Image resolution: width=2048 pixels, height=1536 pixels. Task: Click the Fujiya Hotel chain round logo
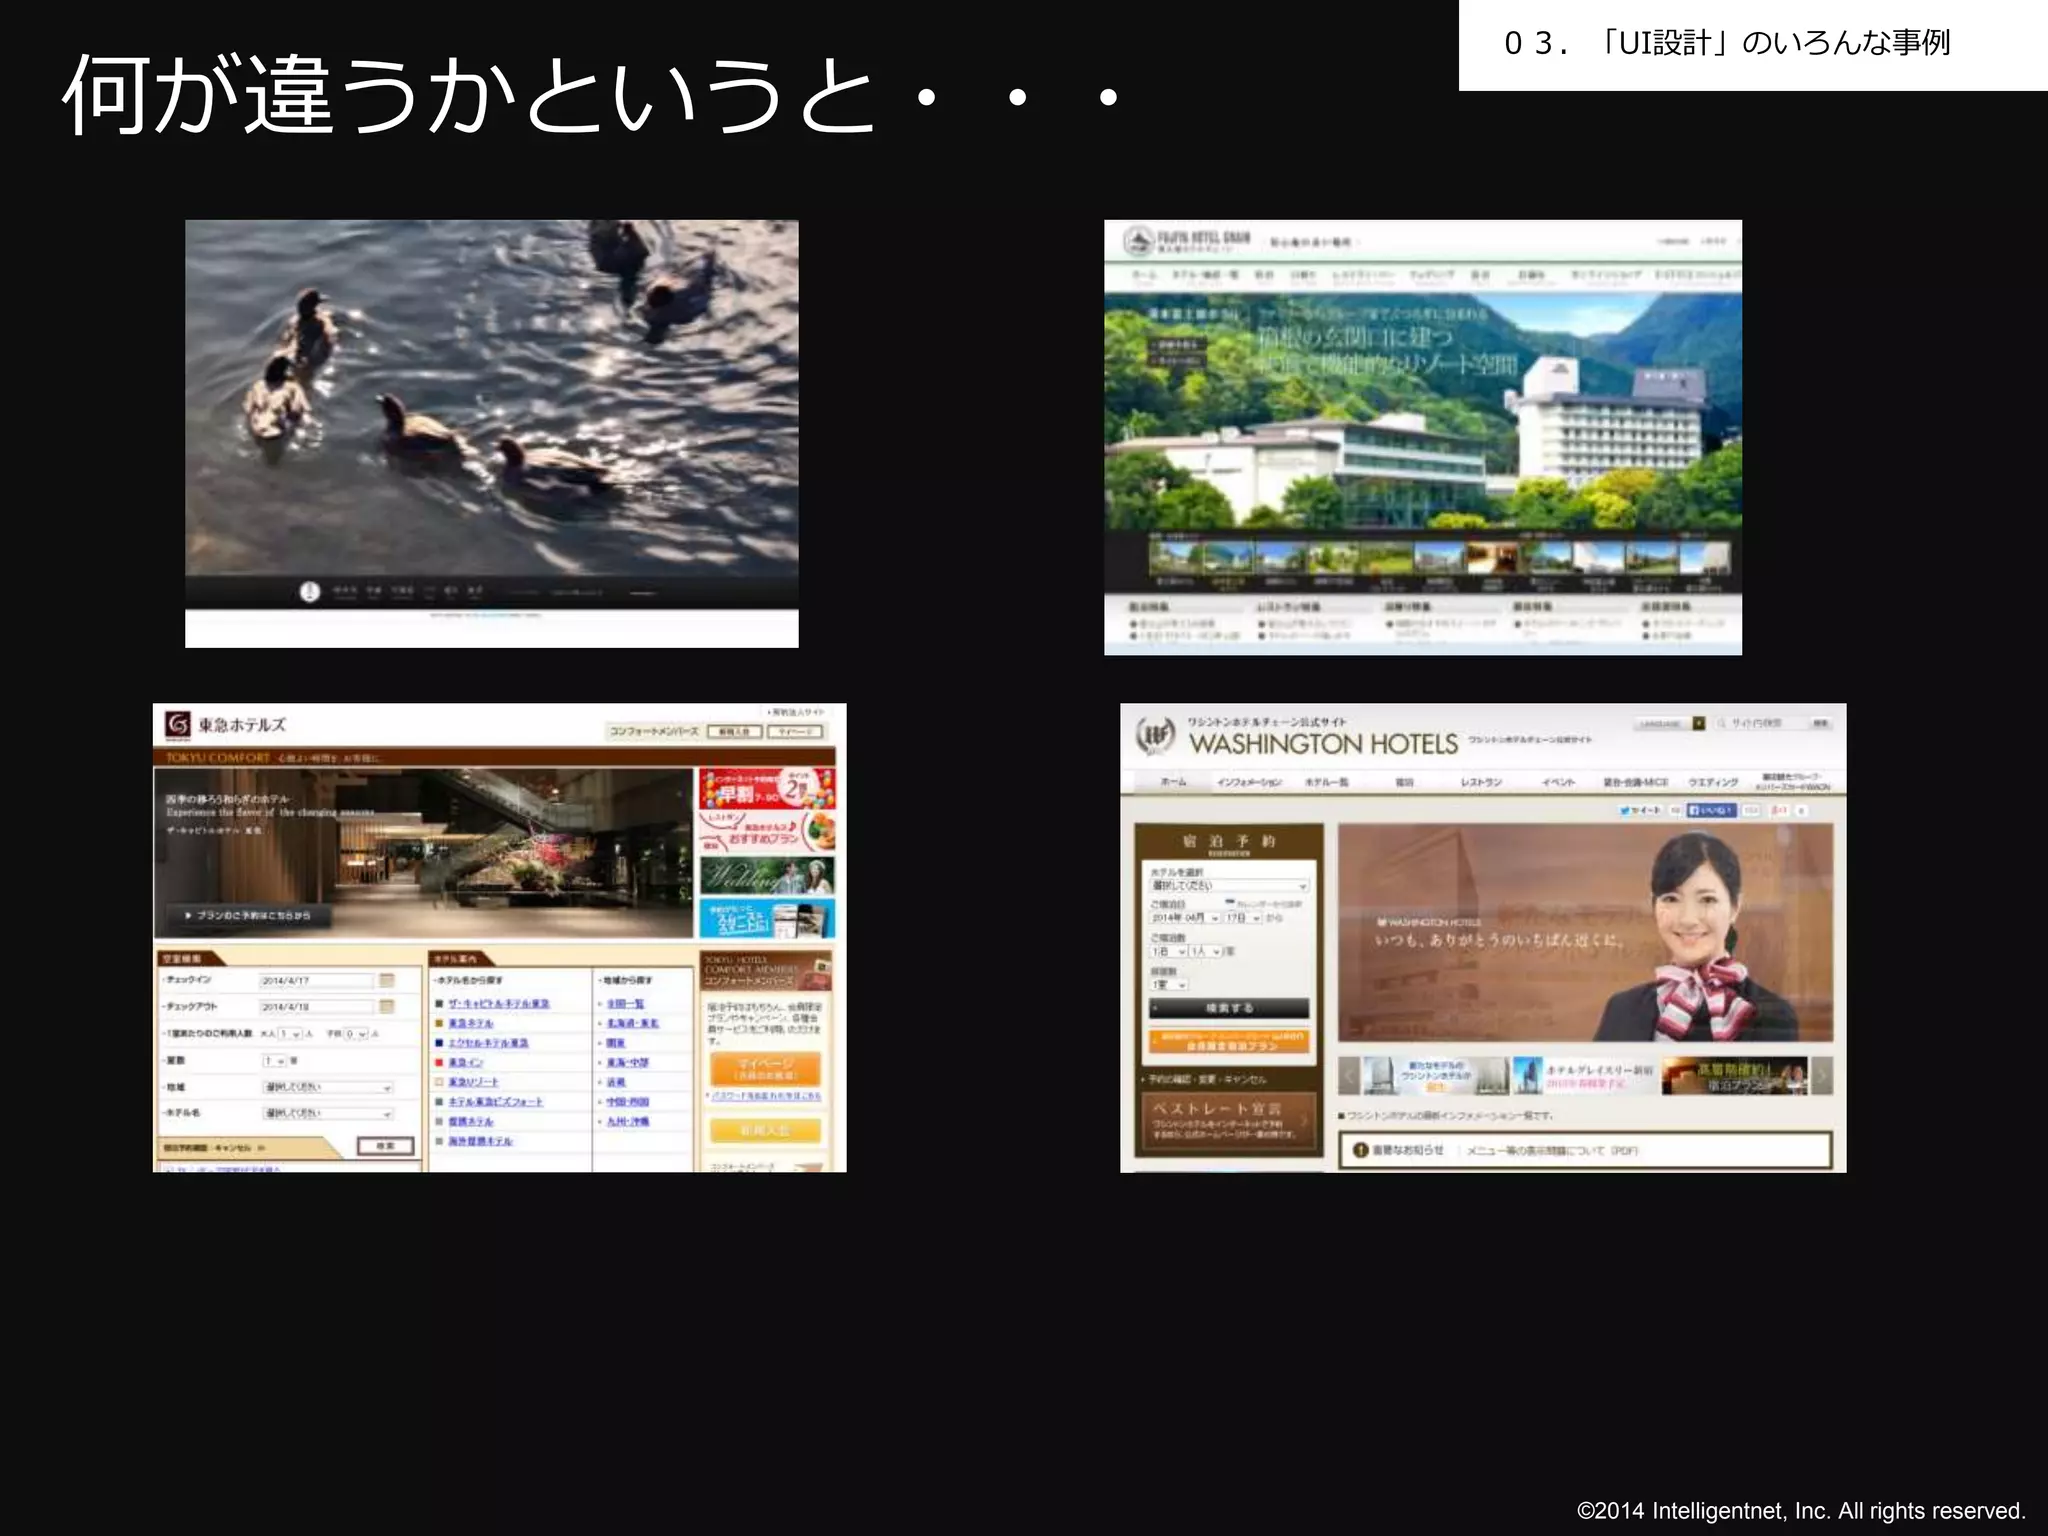point(1138,241)
